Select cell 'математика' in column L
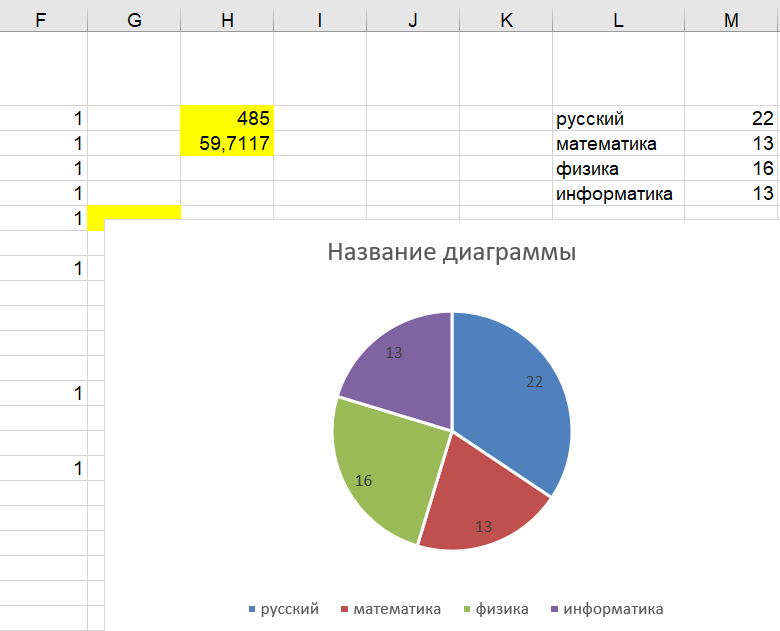The width and height of the screenshot is (780, 631). click(x=618, y=144)
